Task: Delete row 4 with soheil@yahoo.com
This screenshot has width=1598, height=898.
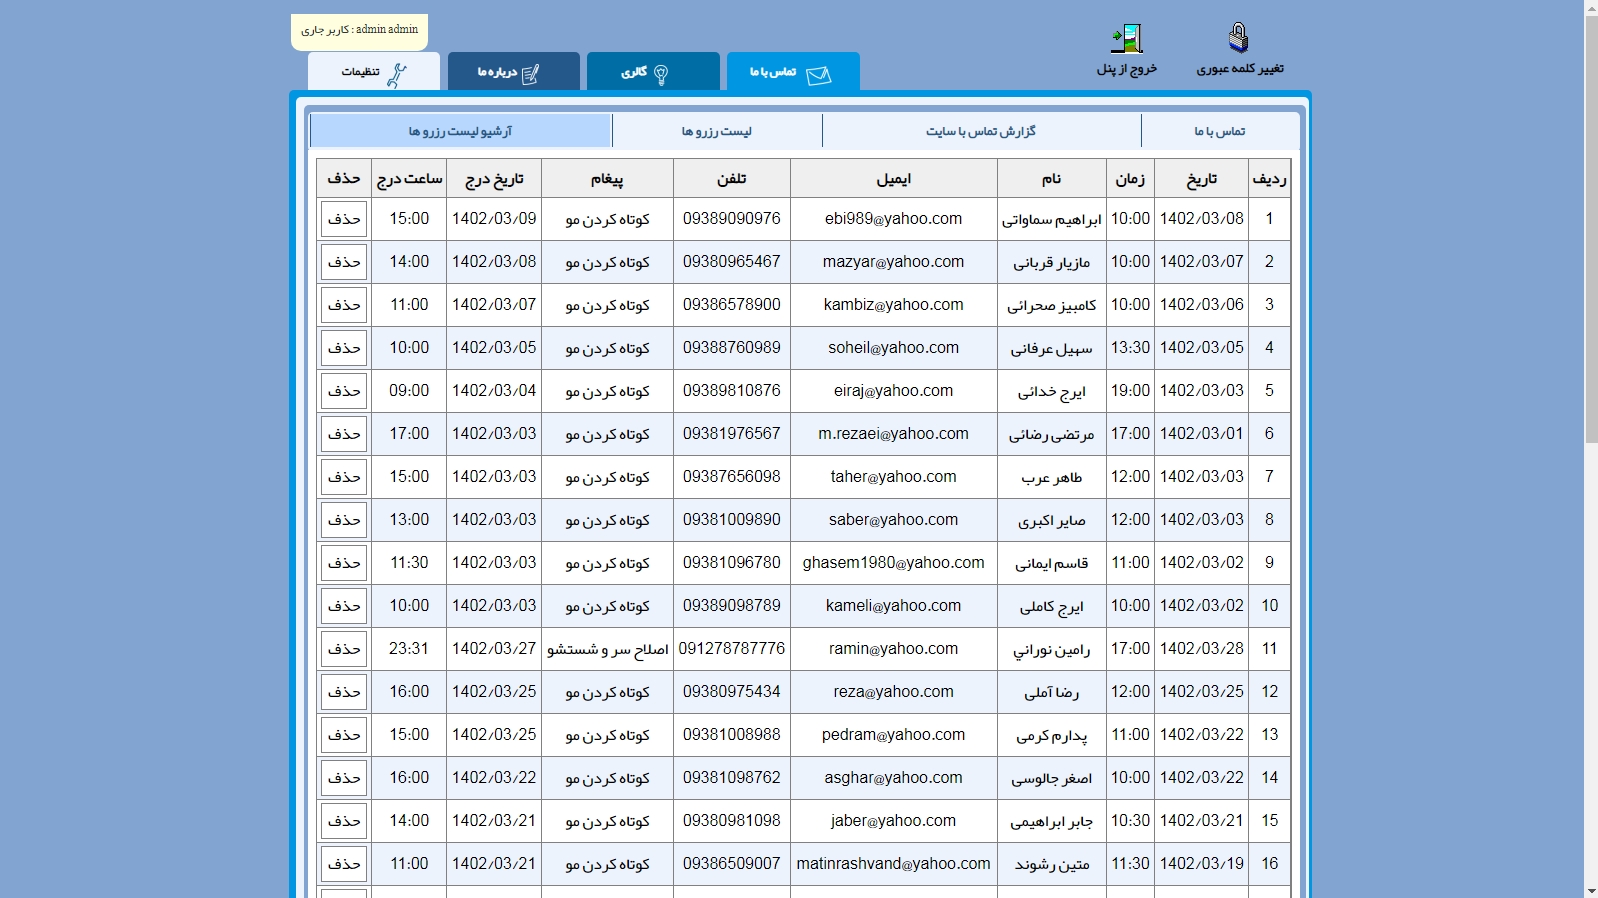Action: pyautogui.click(x=344, y=348)
